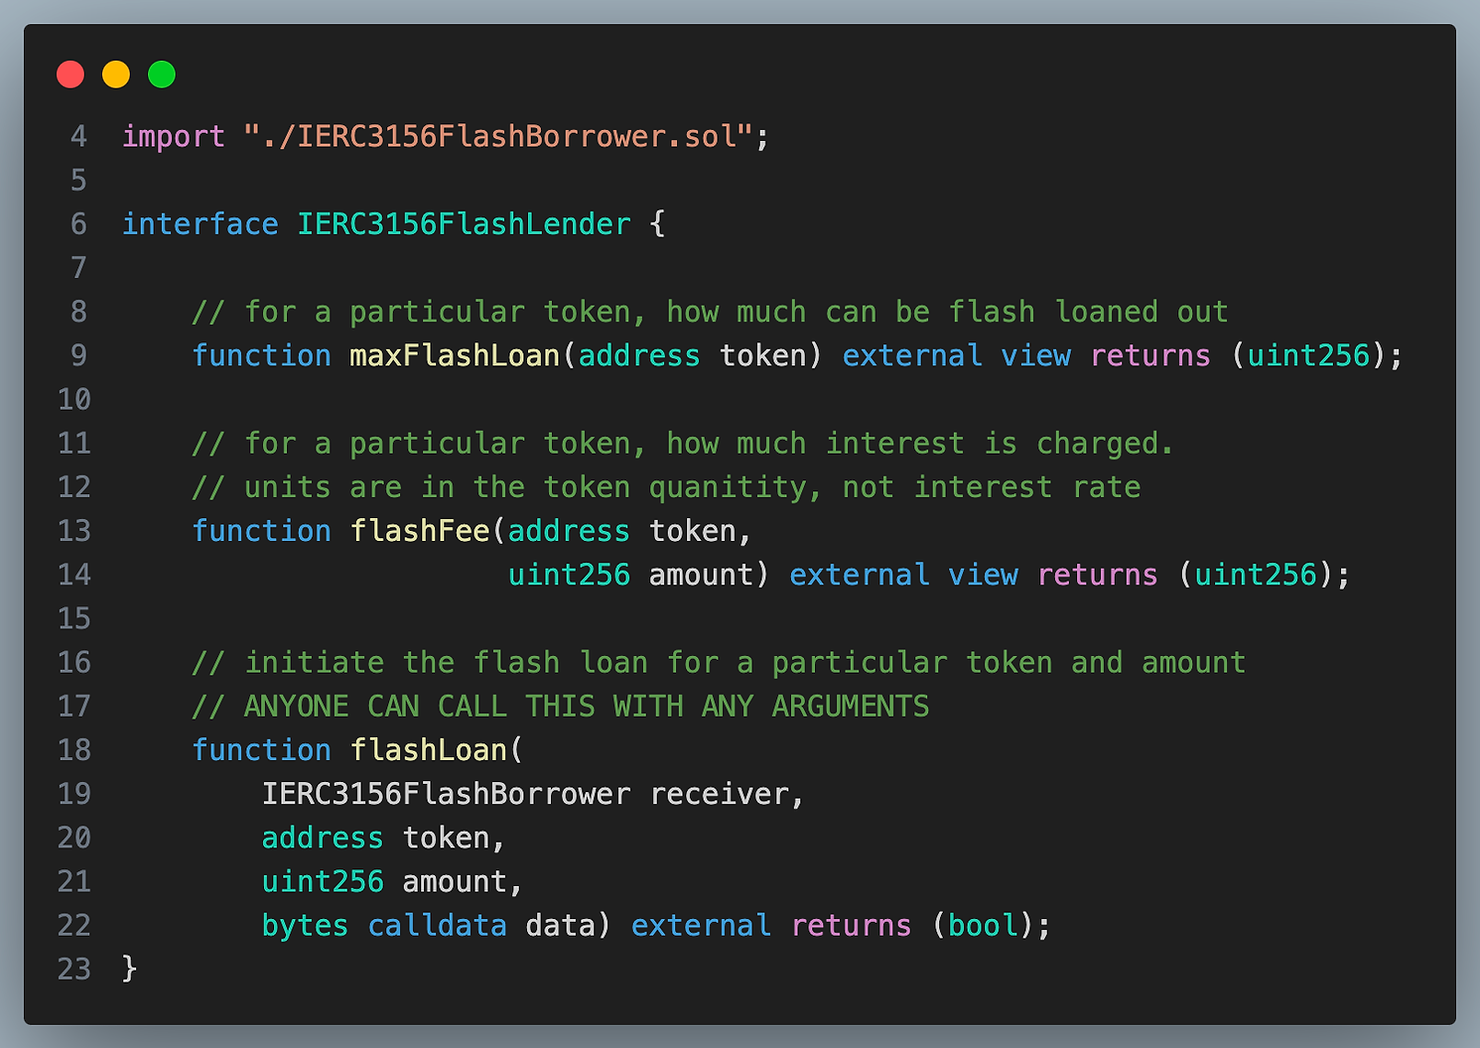
Task: Click the import keyword on line 4
Action: pos(173,136)
